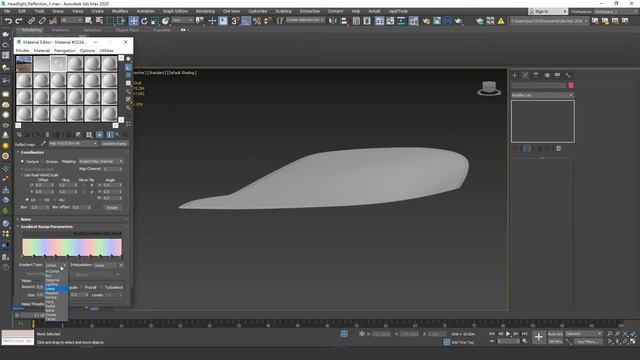Choose Diagonal in gradient type list
640x360 pixels.
(52, 280)
